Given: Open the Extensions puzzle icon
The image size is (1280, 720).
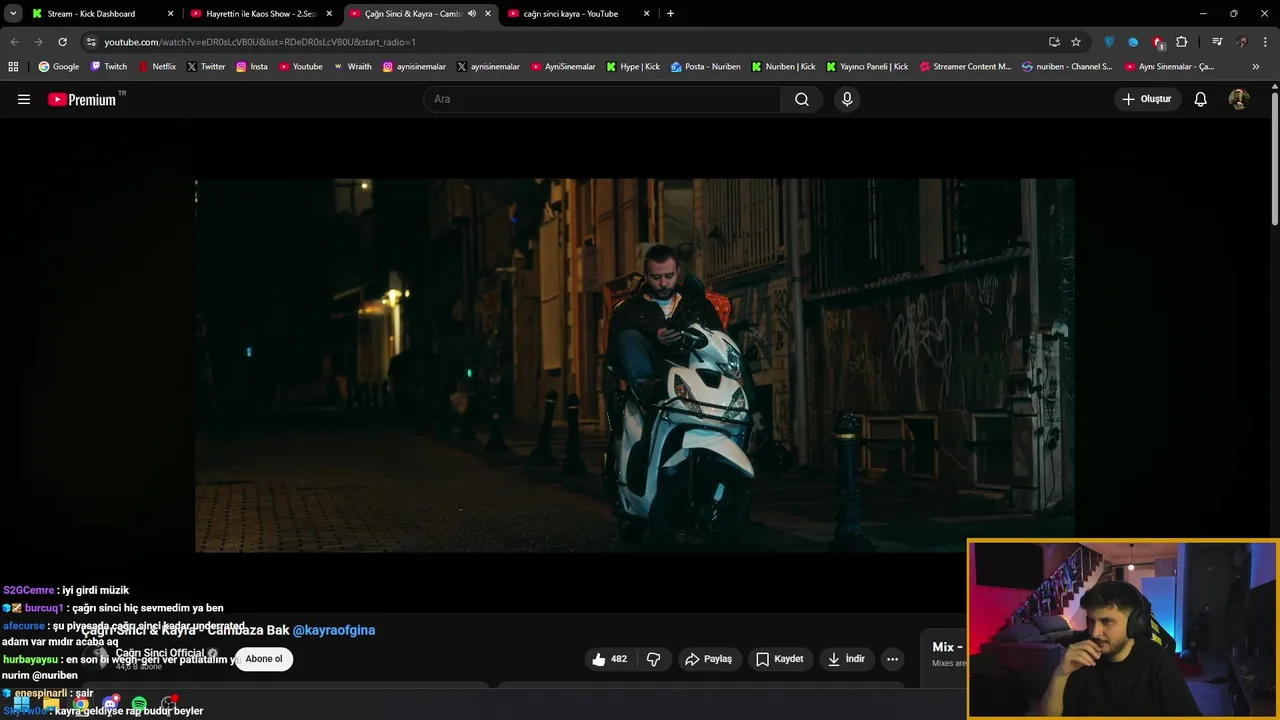Looking at the screenshot, I should coord(1182,42).
